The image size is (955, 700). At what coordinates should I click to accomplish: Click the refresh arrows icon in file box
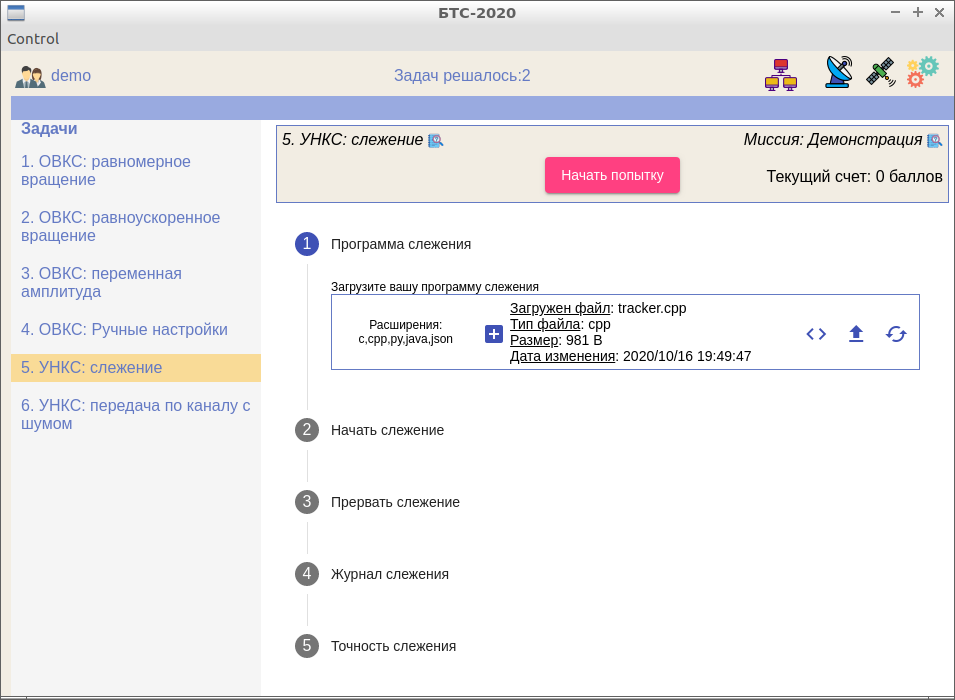coord(896,334)
